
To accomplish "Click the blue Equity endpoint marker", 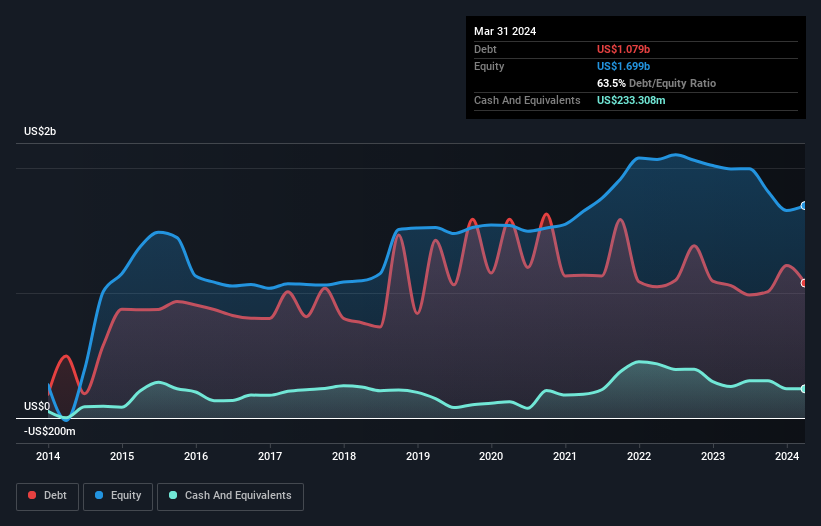I will (x=804, y=205).
